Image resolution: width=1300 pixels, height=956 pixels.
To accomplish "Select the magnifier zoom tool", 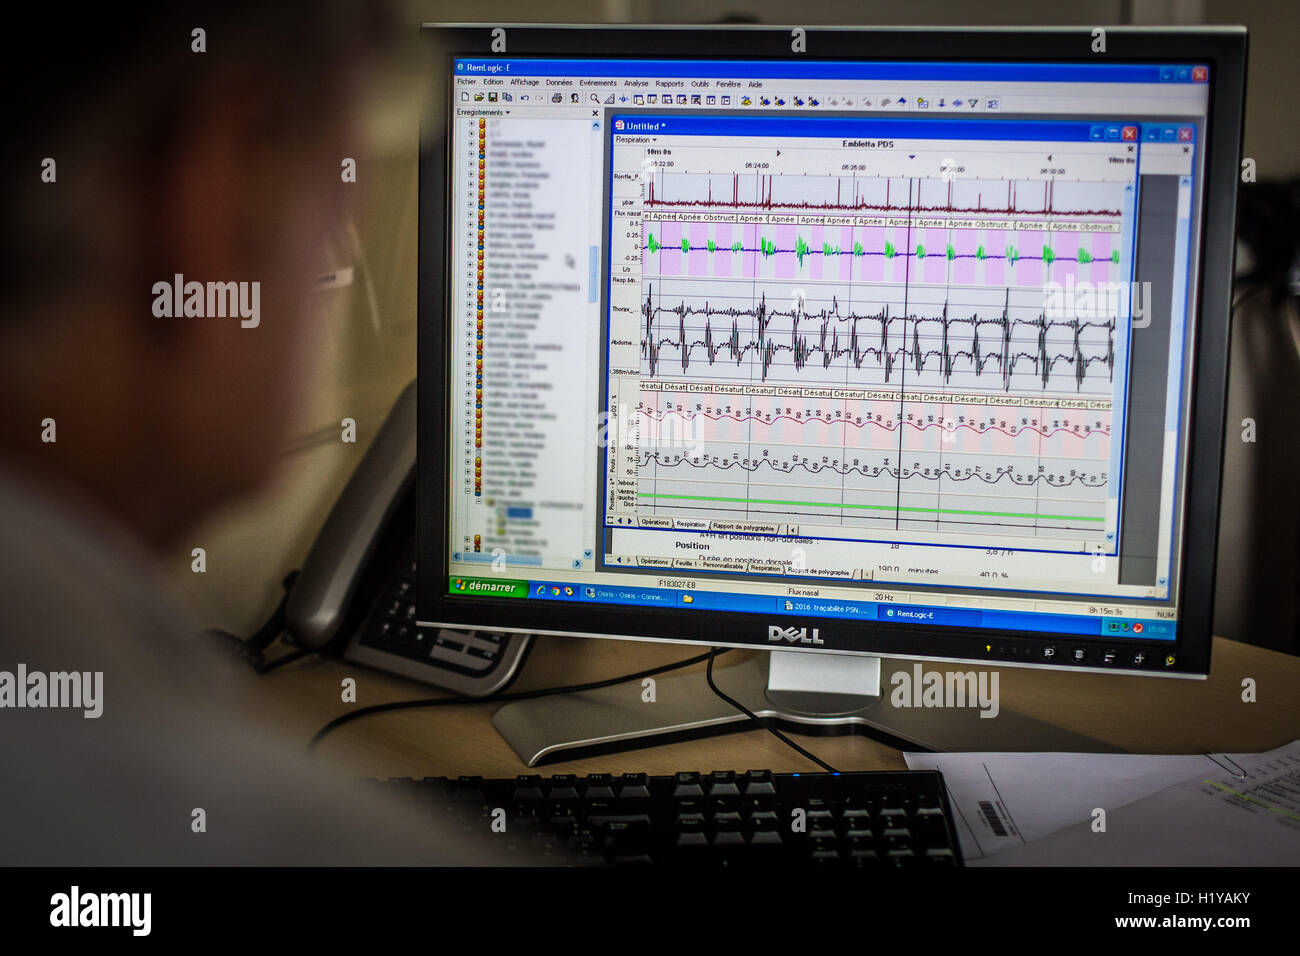I will [595, 98].
